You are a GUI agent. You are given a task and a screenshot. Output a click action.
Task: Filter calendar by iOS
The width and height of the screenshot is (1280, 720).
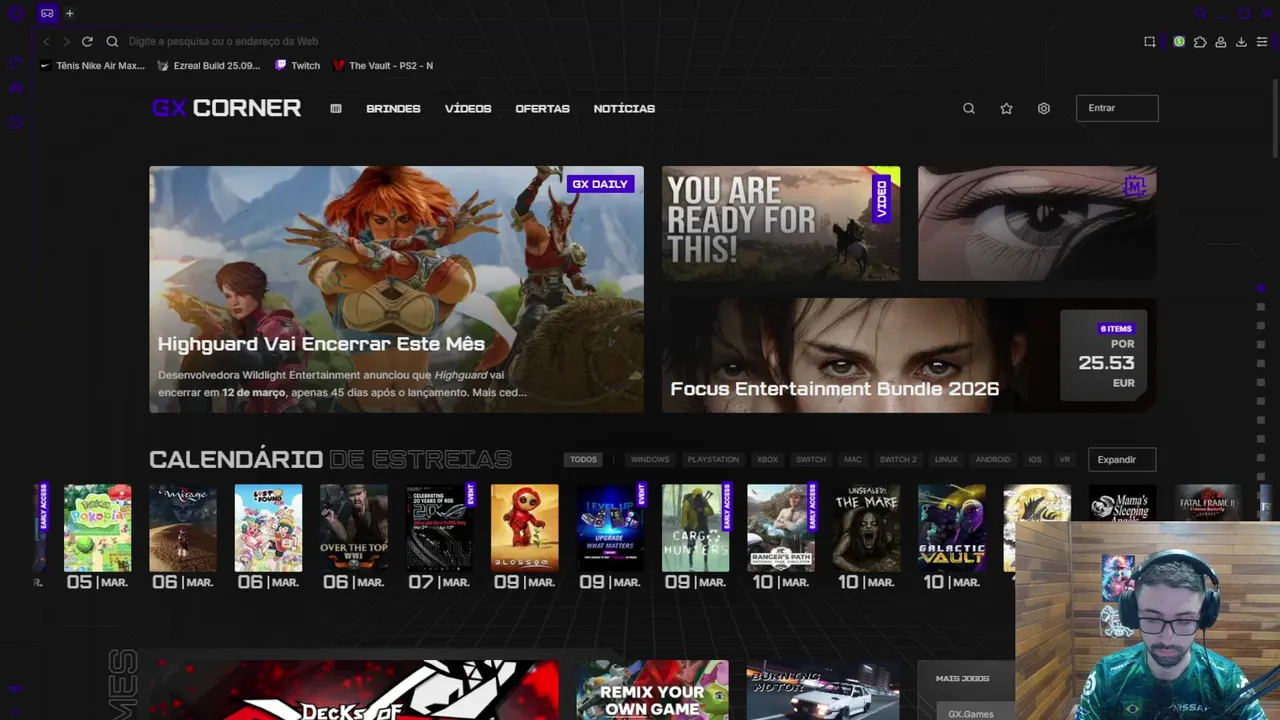(1035, 459)
